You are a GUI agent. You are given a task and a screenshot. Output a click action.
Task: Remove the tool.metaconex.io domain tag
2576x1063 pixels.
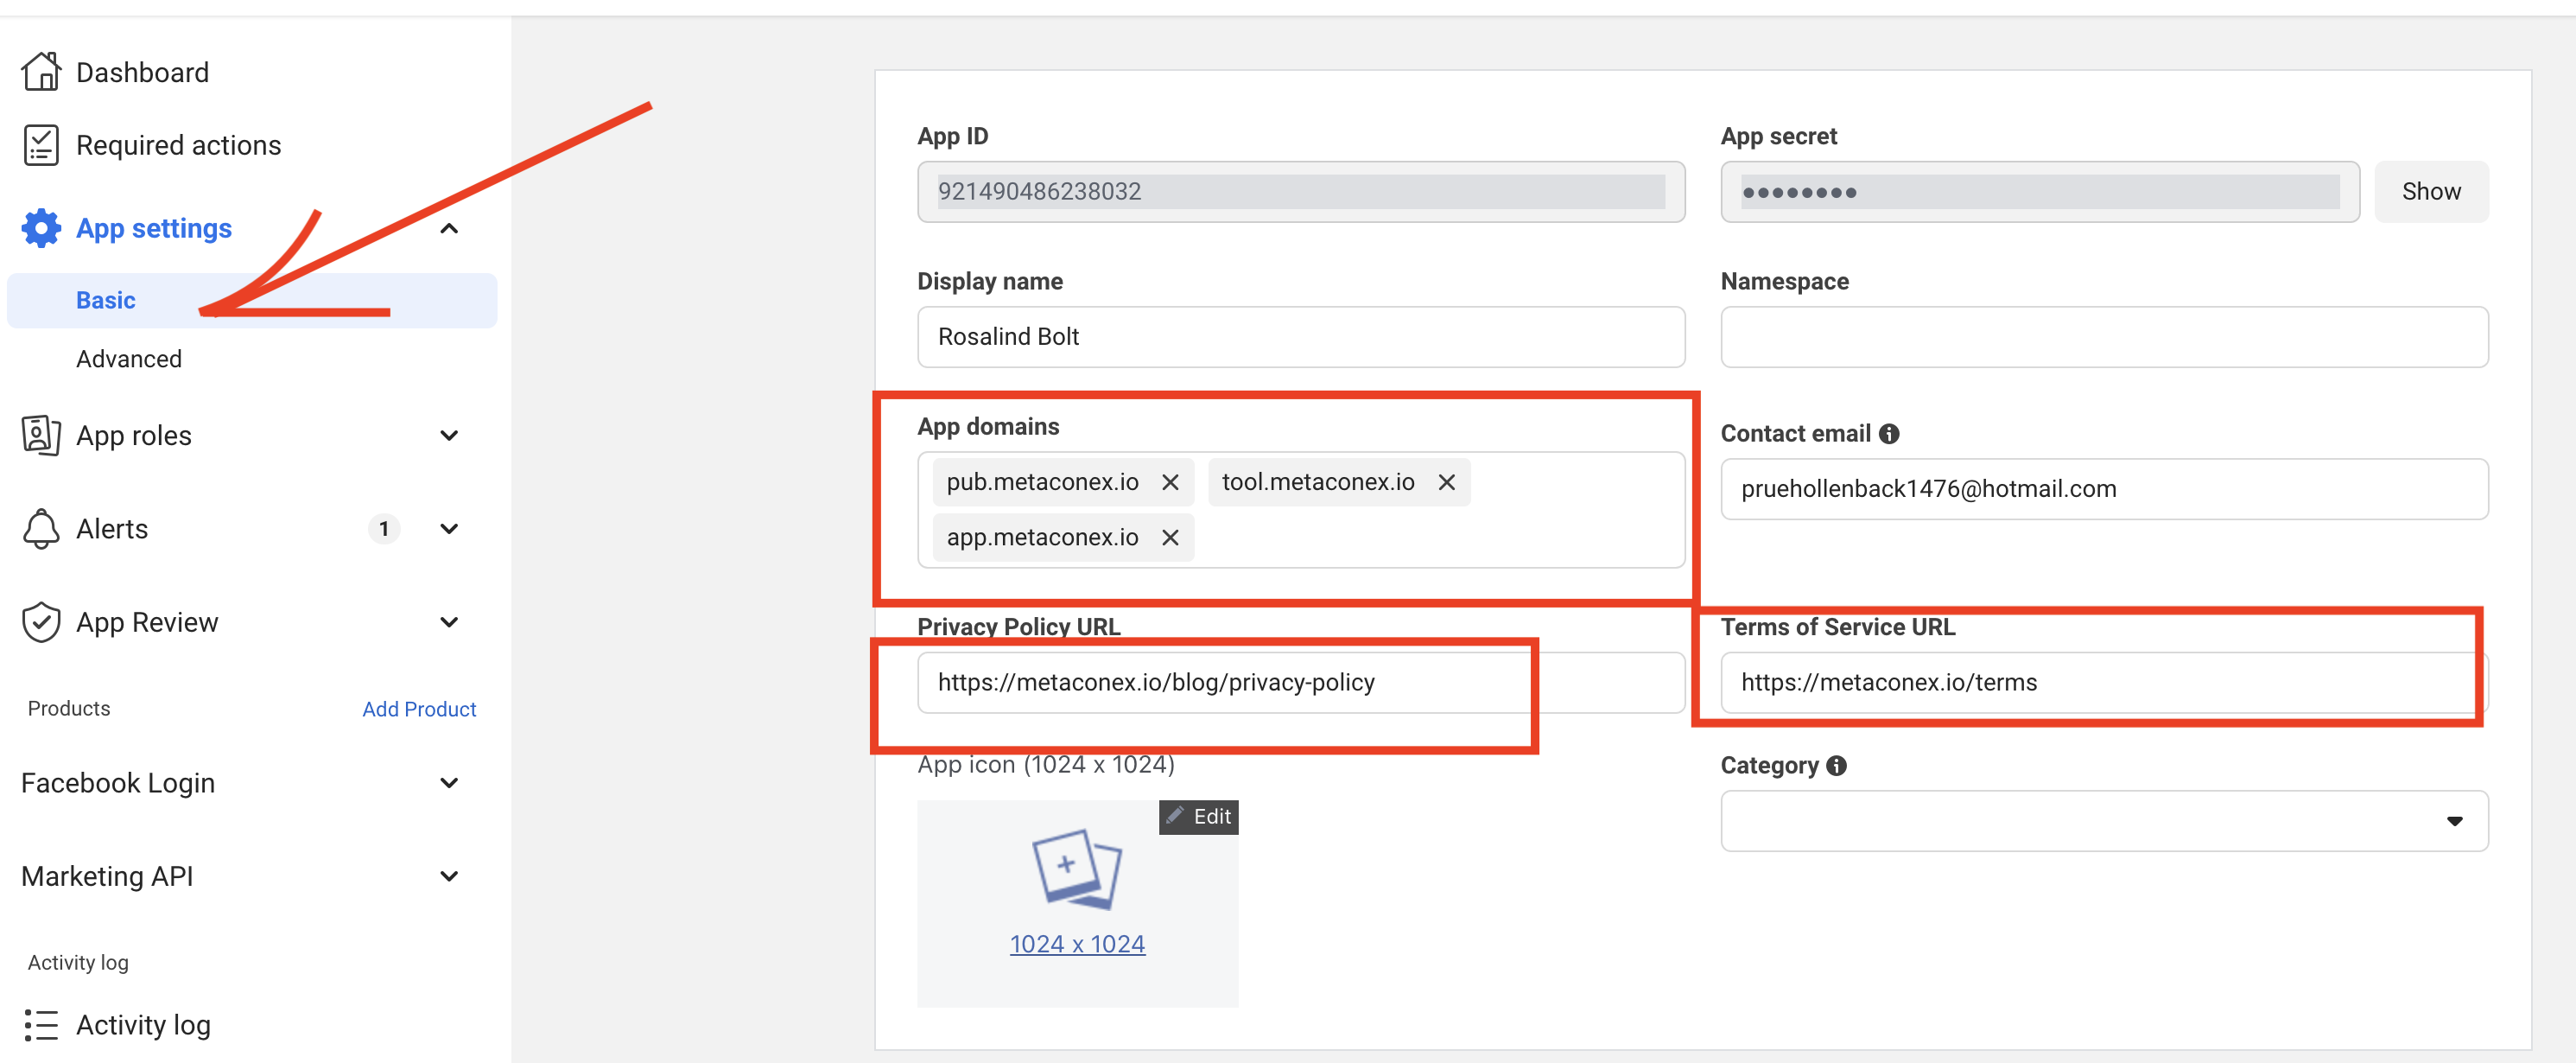(1446, 482)
